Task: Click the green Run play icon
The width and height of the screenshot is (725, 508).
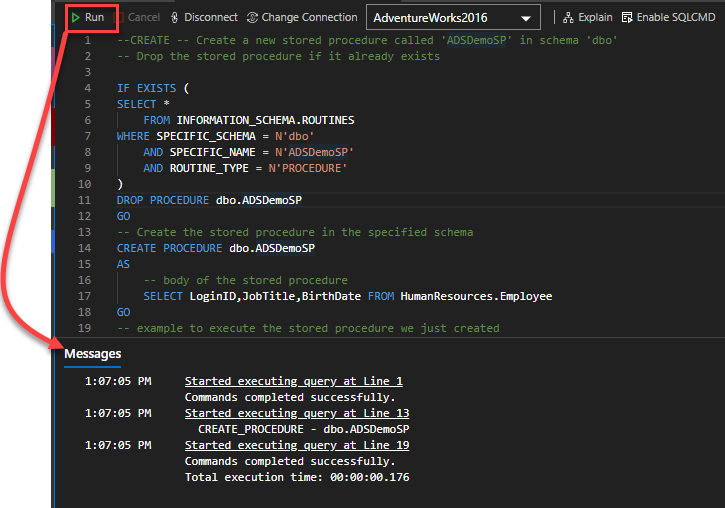Action: (x=76, y=18)
